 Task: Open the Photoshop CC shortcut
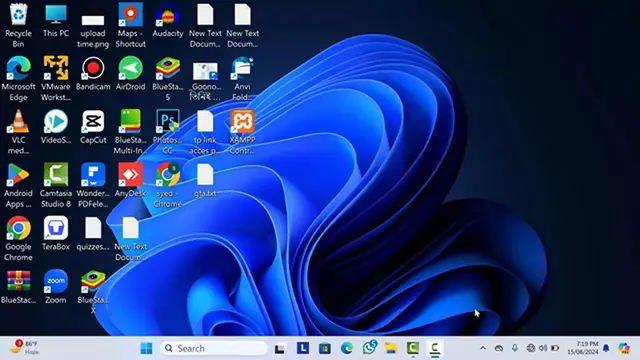pyautogui.click(x=168, y=132)
